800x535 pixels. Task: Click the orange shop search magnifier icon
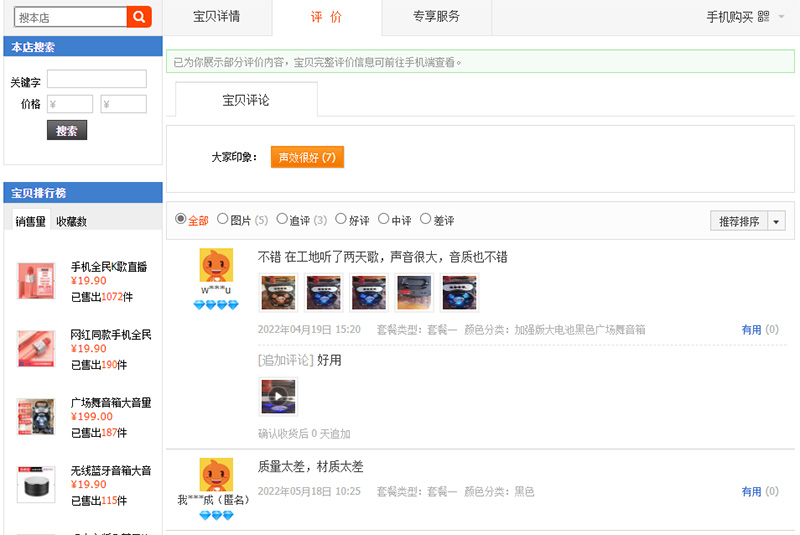pyautogui.click(x=139, y=17)
